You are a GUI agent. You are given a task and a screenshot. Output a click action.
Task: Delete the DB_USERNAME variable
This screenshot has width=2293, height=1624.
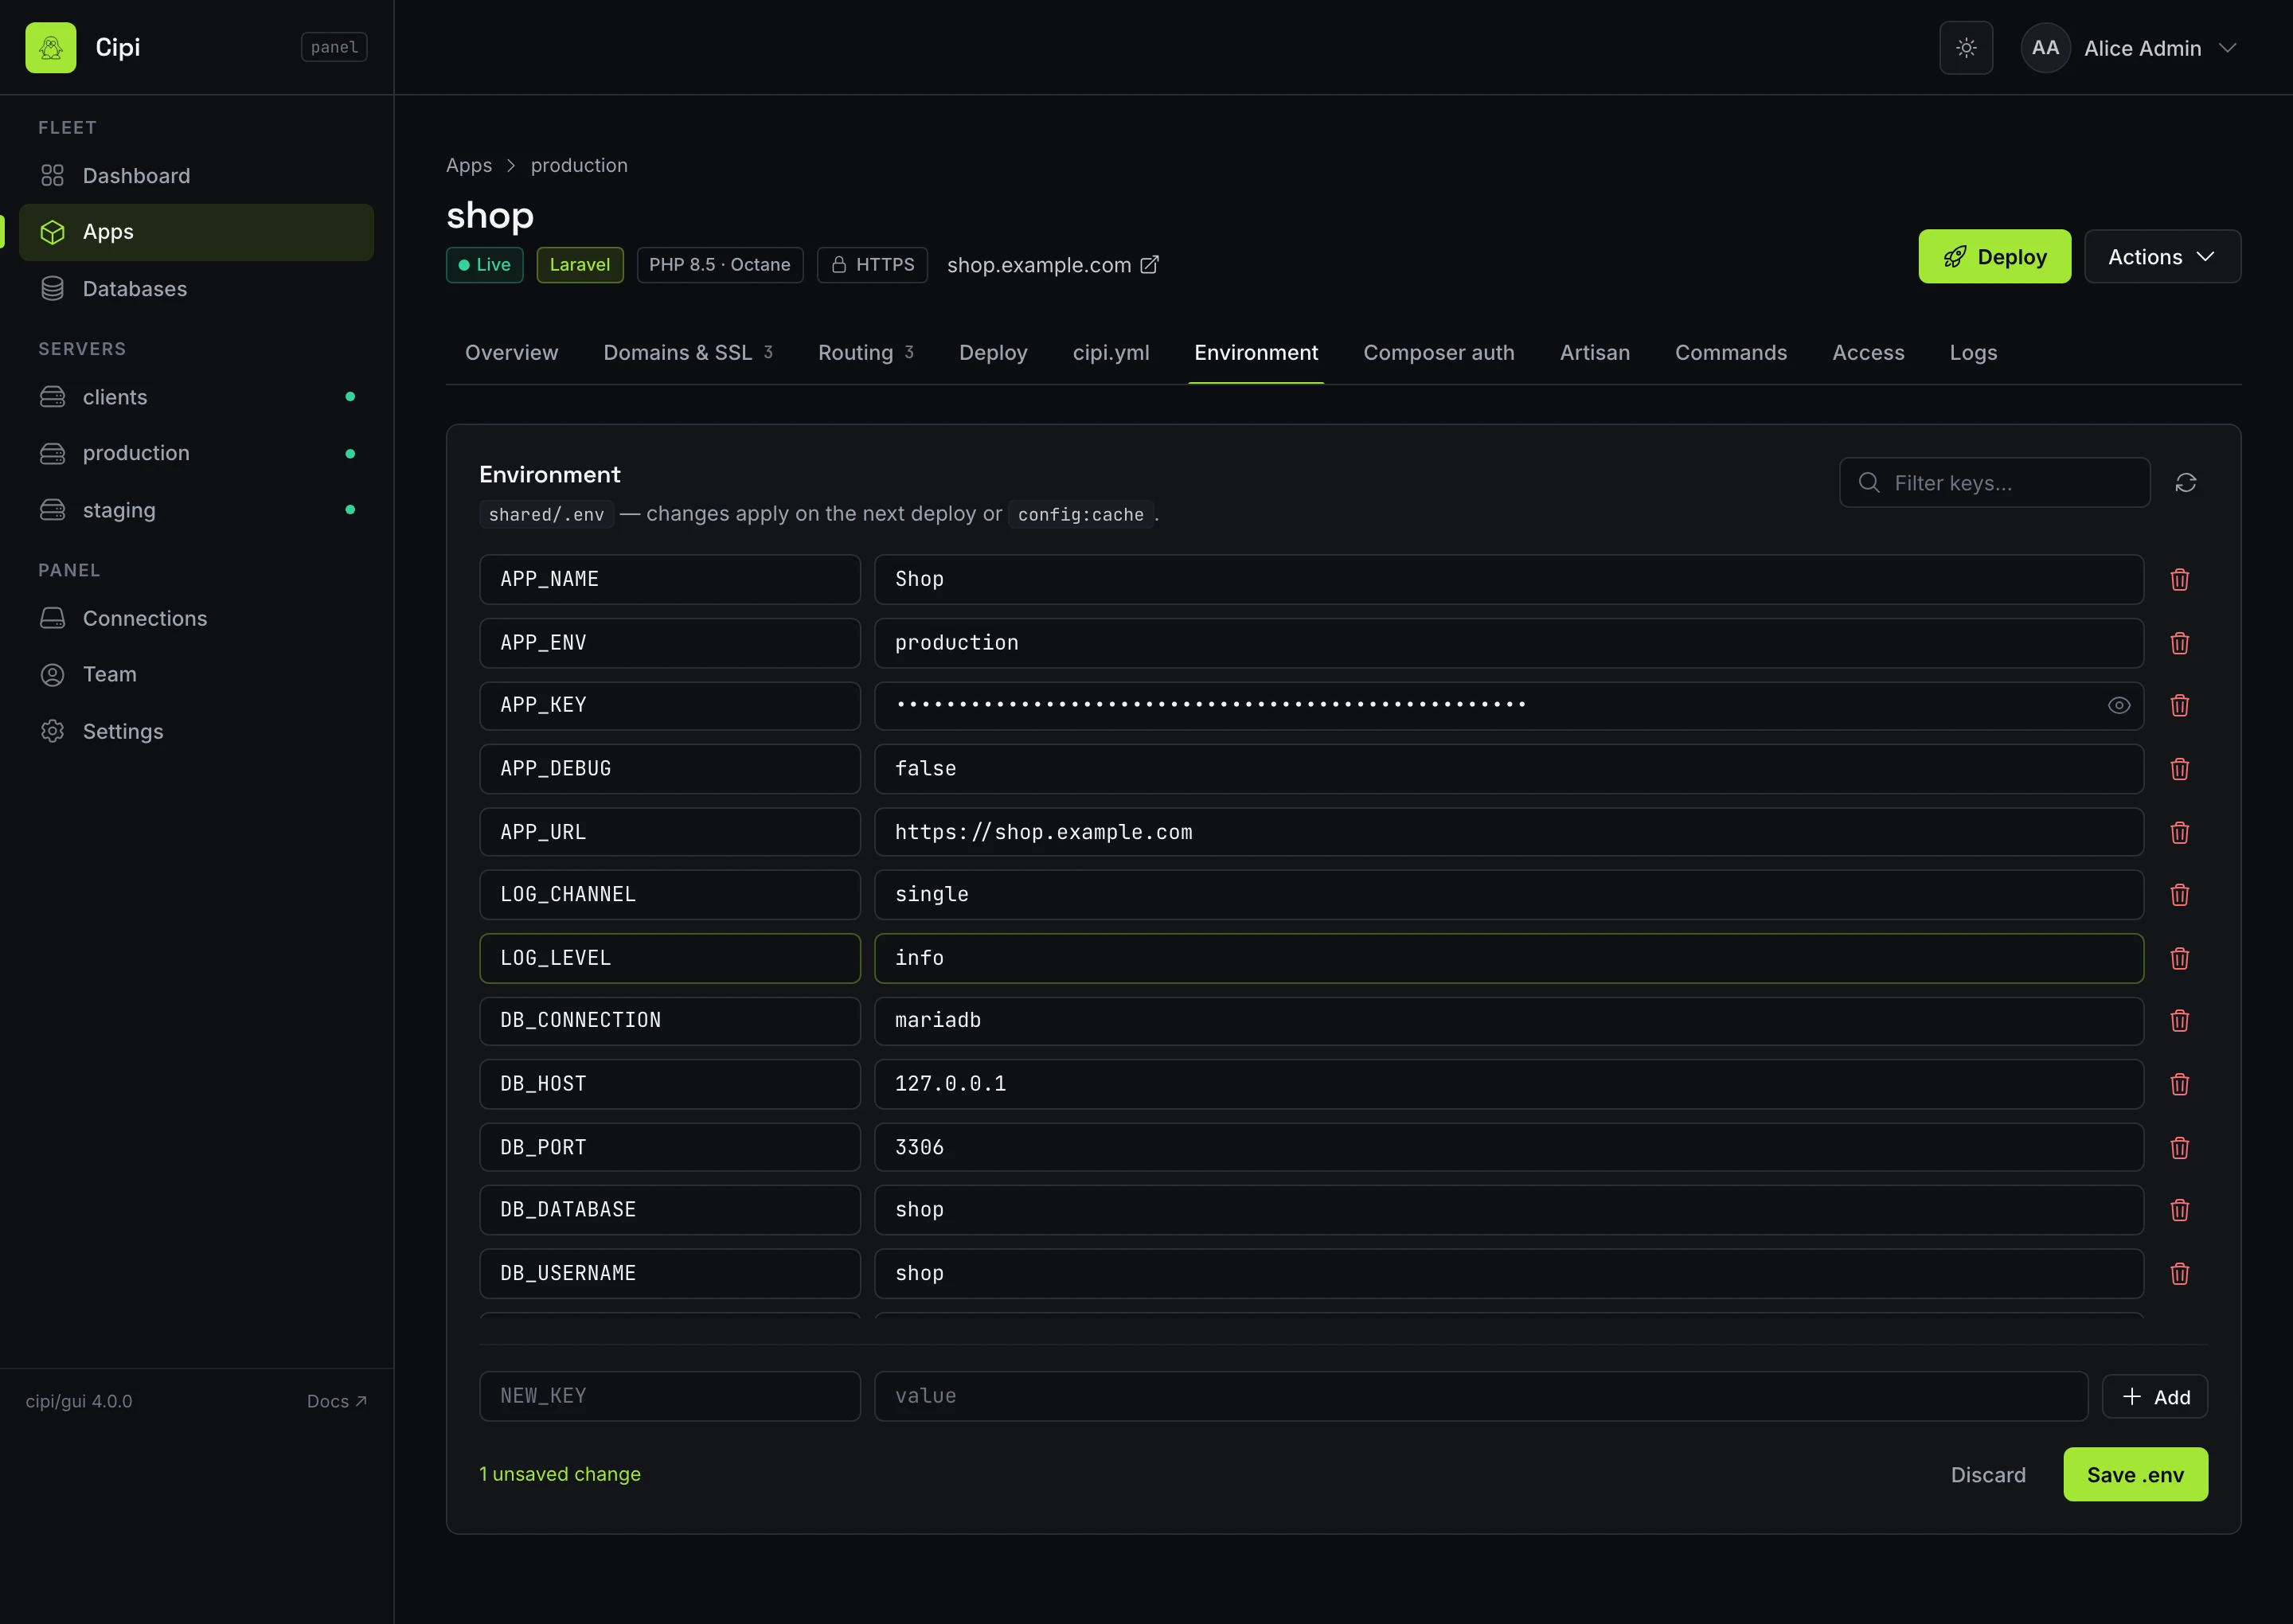point(2180,1273)
